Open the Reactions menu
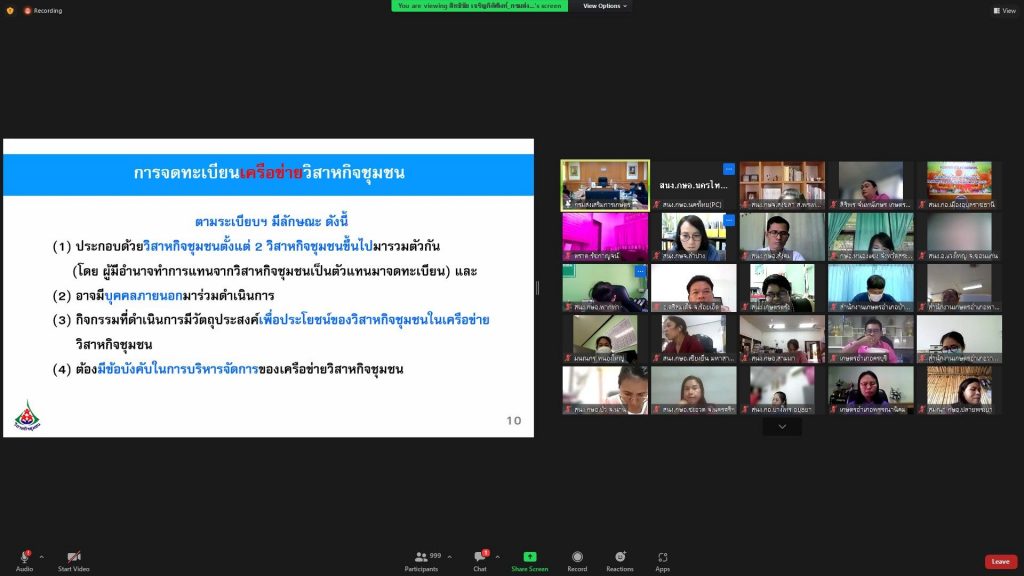Viewport: 1024px width, 576px height. click(619, 557)
